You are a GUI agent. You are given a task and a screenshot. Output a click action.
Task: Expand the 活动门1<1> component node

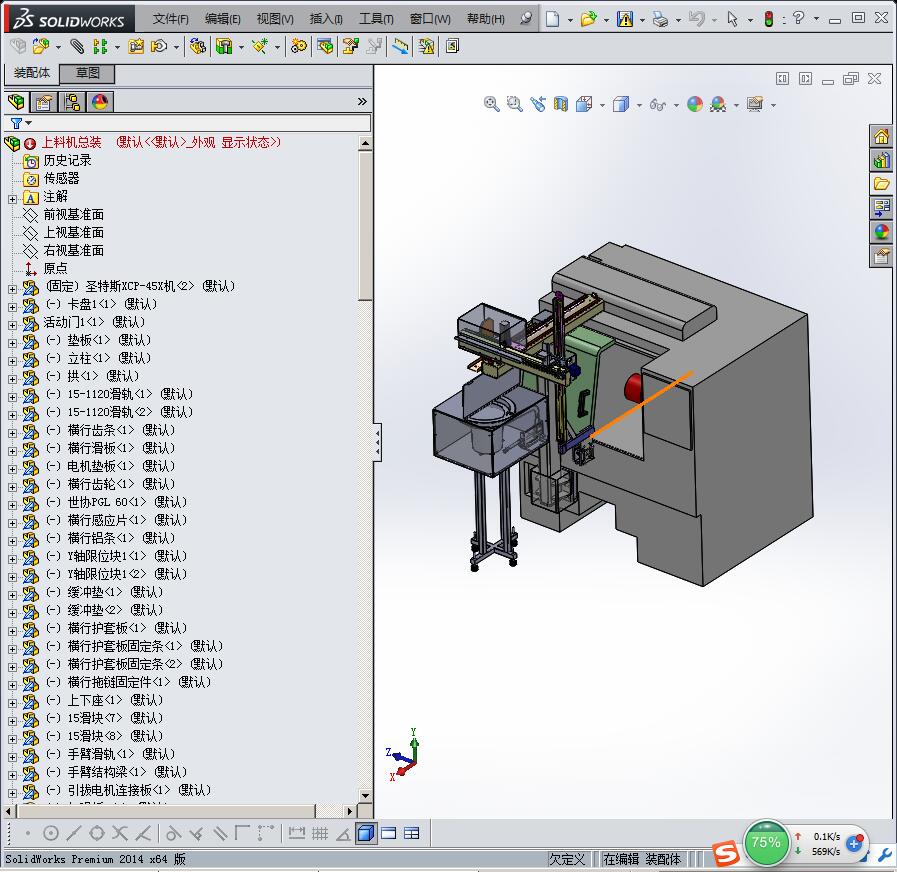13,325
